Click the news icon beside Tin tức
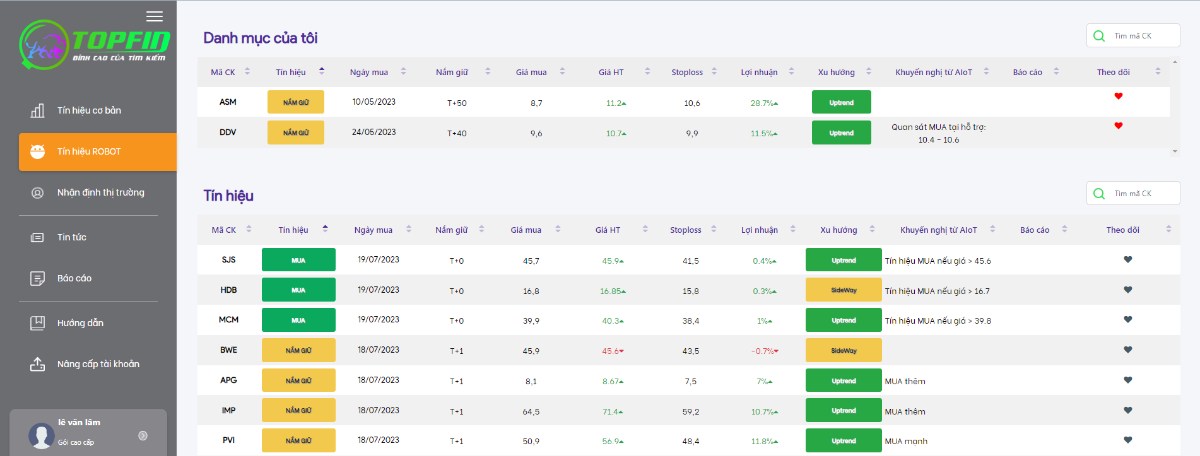Screen dimensions: 1200x456 pyautogui.click(x=38, y=237)
